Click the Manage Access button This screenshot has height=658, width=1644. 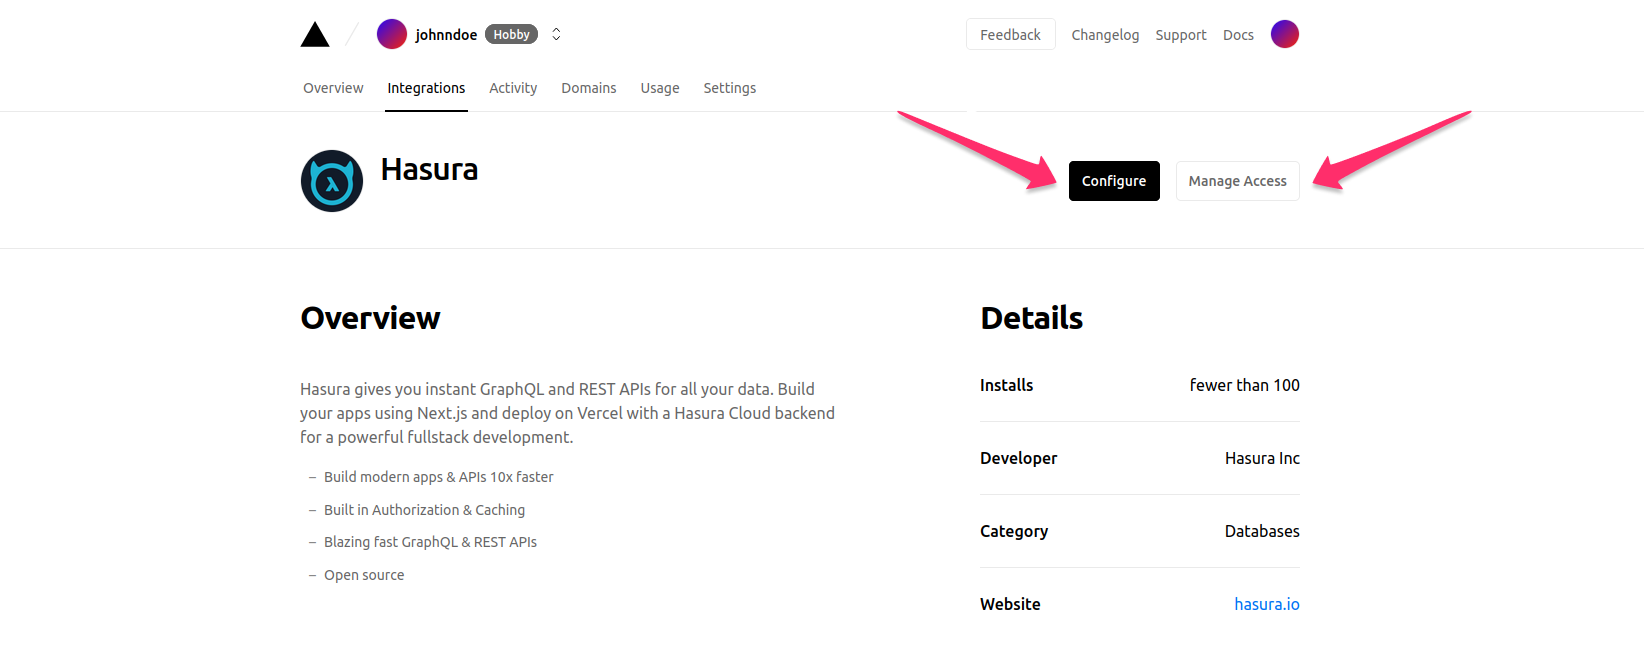tap(1237, 181)
